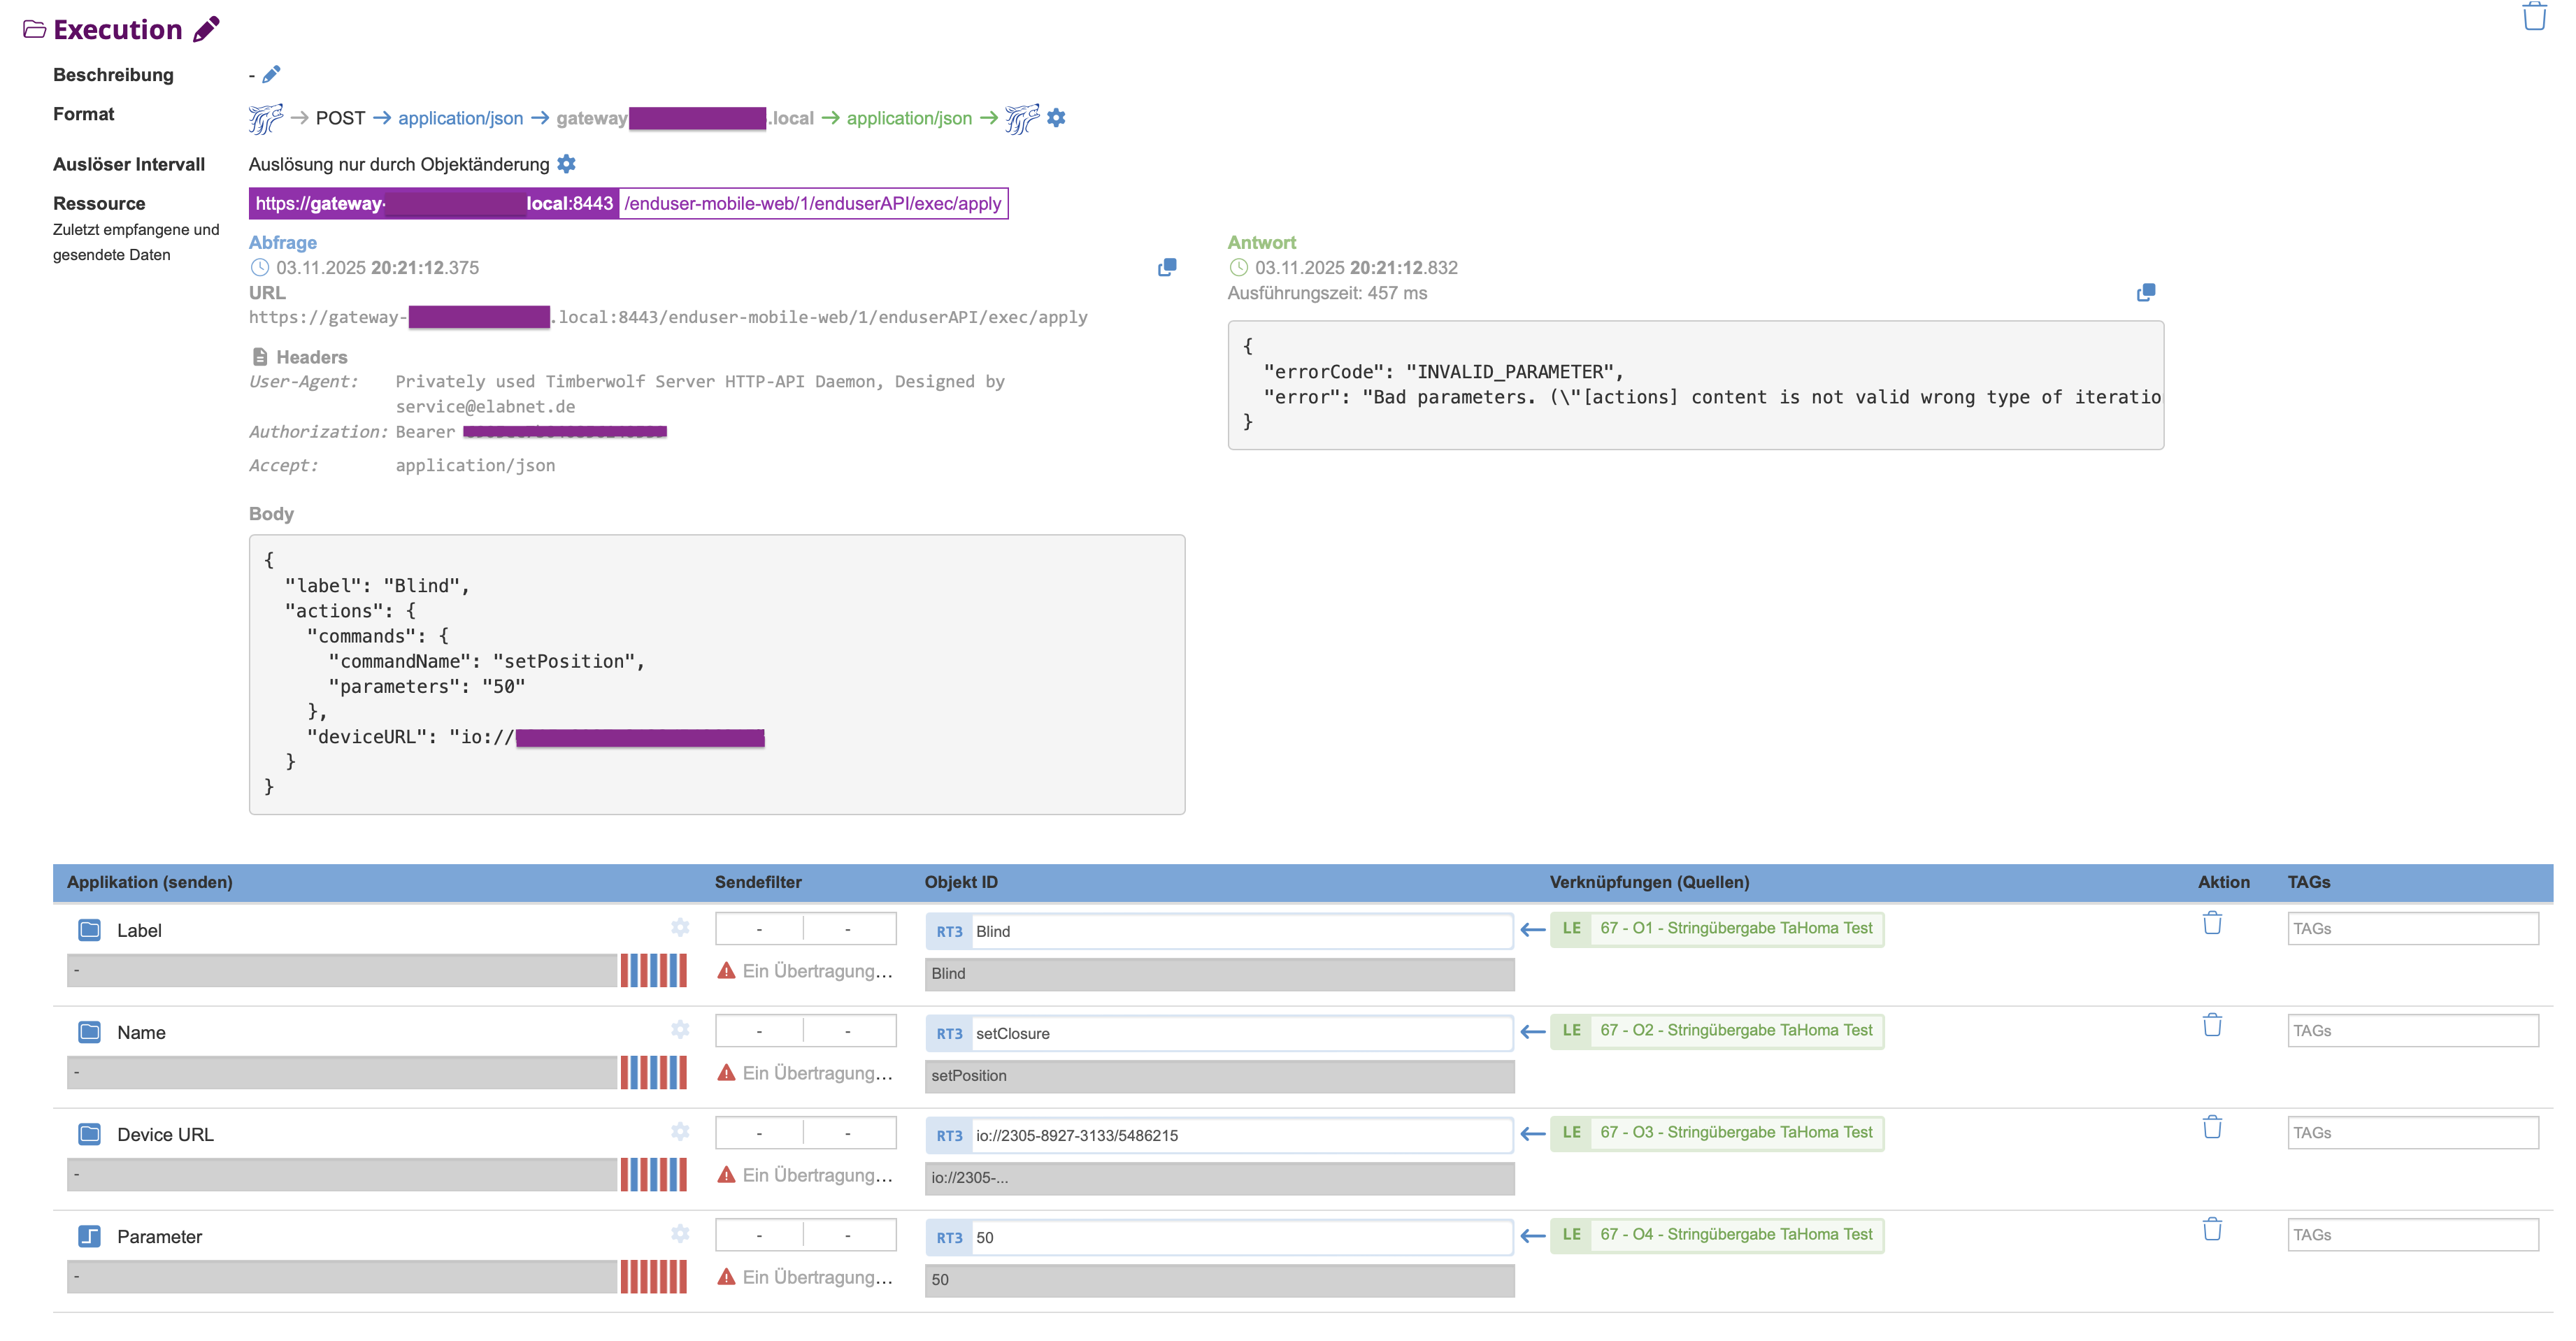Open linked source 67 - O4 Stringübergabe TaHoma Test
2576x1341 pixels.
(x=1735, y=1234)
